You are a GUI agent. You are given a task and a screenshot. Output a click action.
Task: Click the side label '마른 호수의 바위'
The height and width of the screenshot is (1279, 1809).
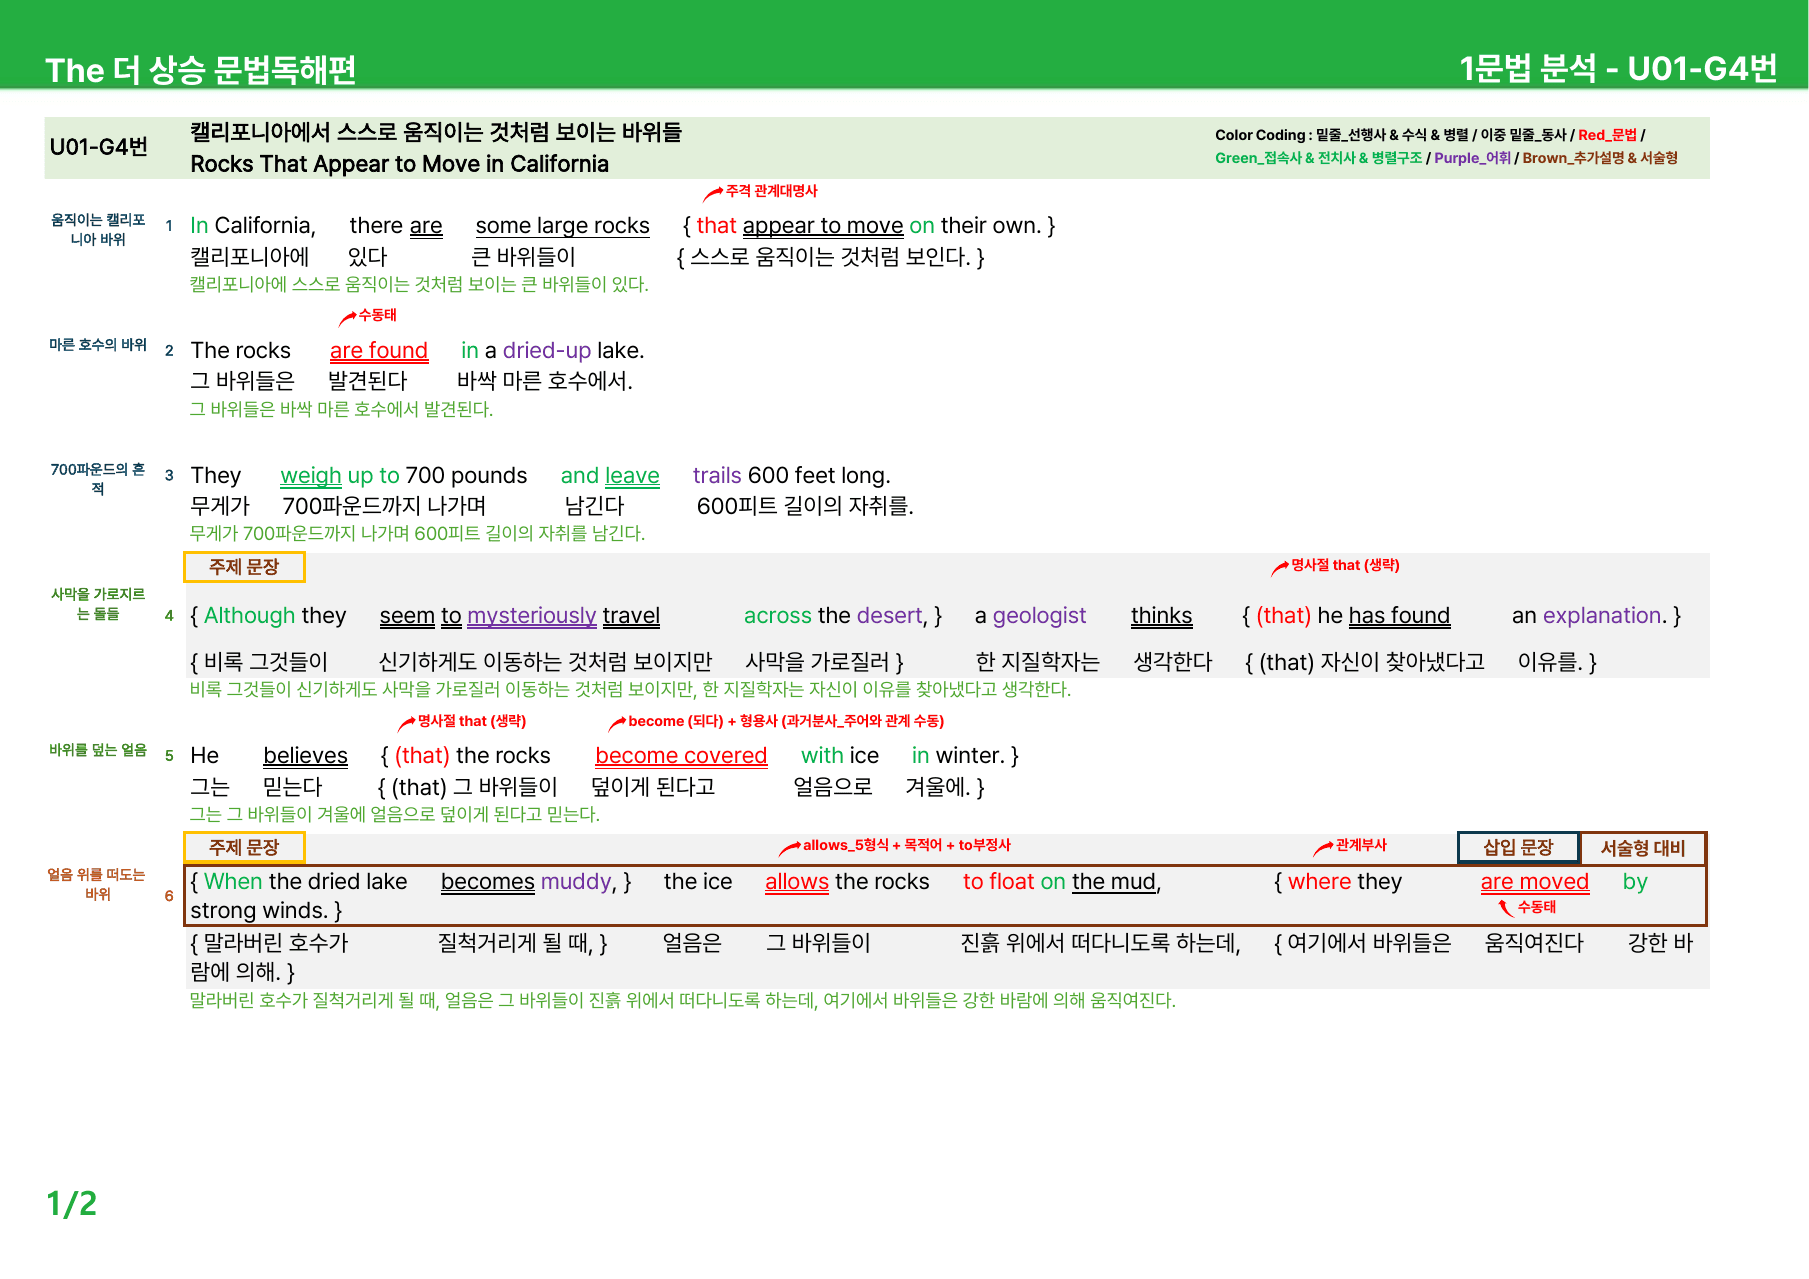[98, 345]
